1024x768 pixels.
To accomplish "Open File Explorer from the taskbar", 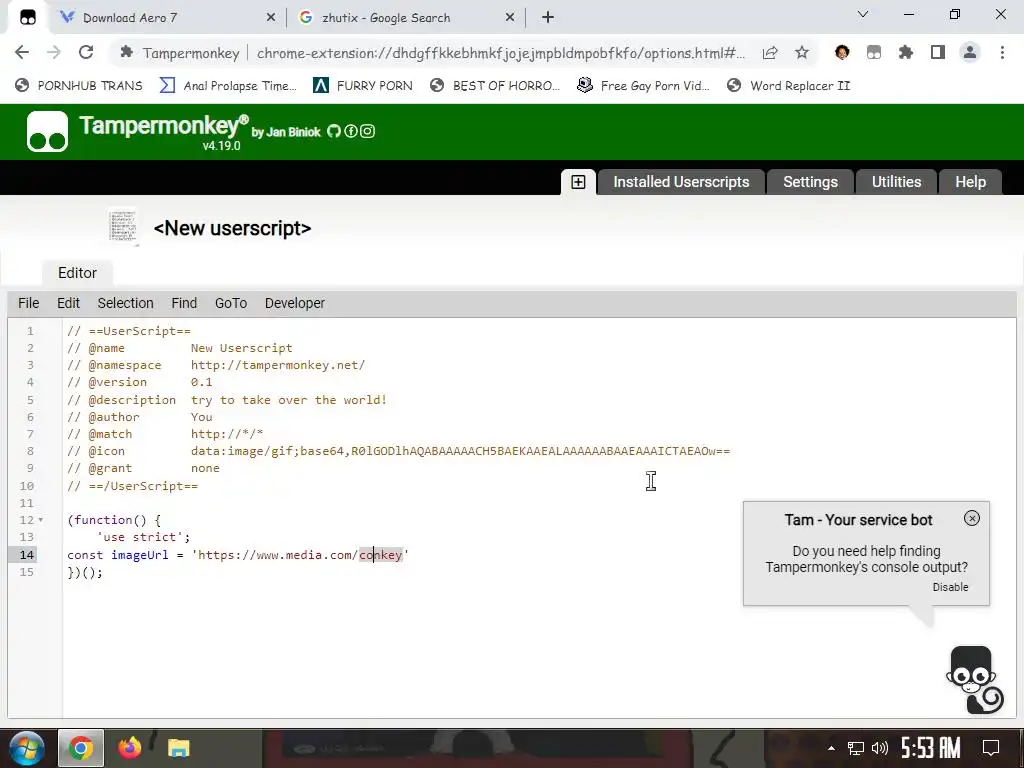I will click(178, 748).
